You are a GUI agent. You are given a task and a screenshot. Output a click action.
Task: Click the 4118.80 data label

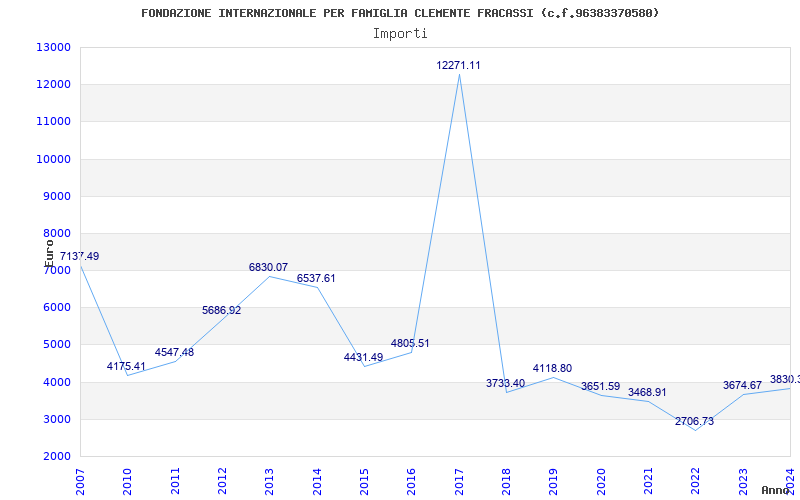(x=553, y=368)
